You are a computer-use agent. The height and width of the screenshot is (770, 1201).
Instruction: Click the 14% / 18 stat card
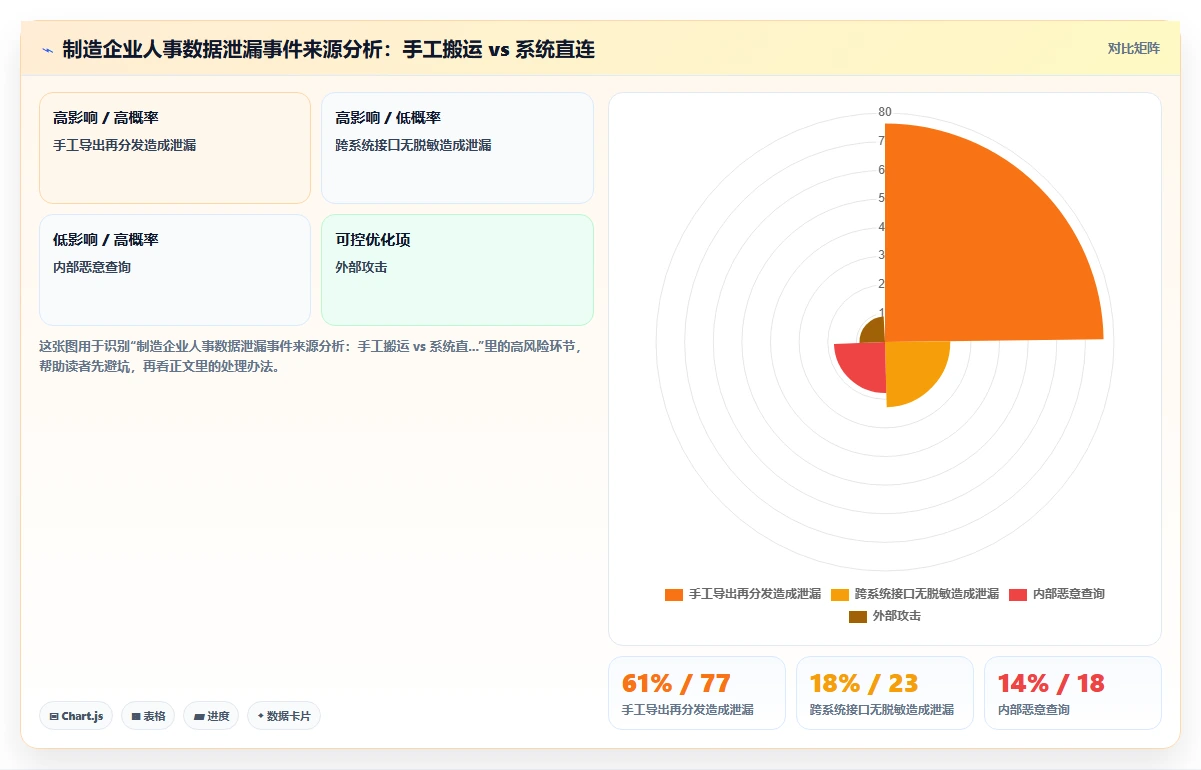tap(1073, 693)
